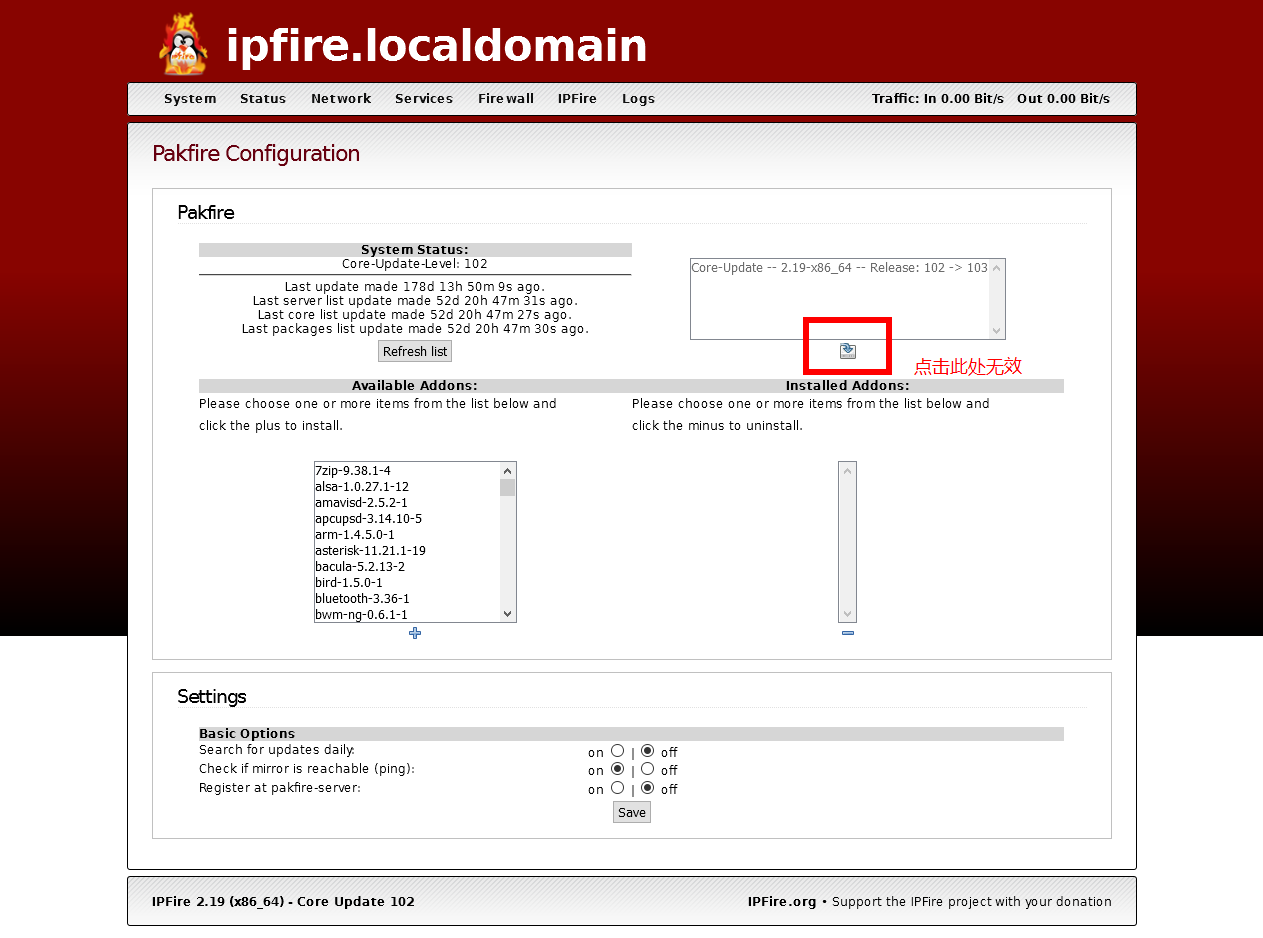Click the Save settings button
Screen dimensions: 1263x938
tap(632, 812)
